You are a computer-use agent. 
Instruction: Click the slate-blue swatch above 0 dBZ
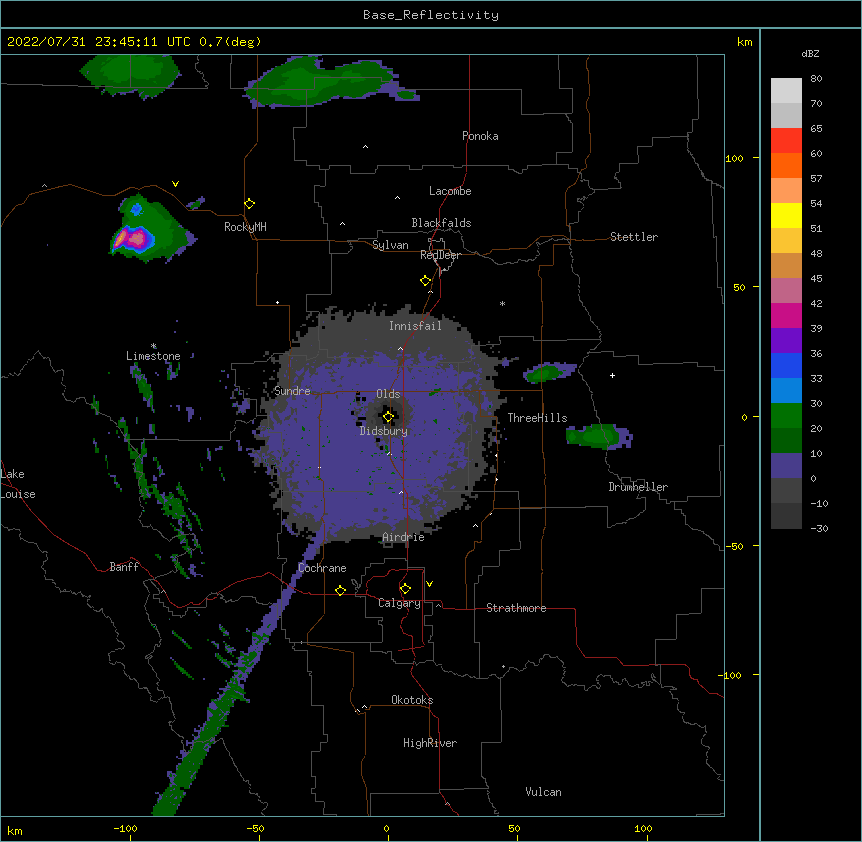pos(786,466)
